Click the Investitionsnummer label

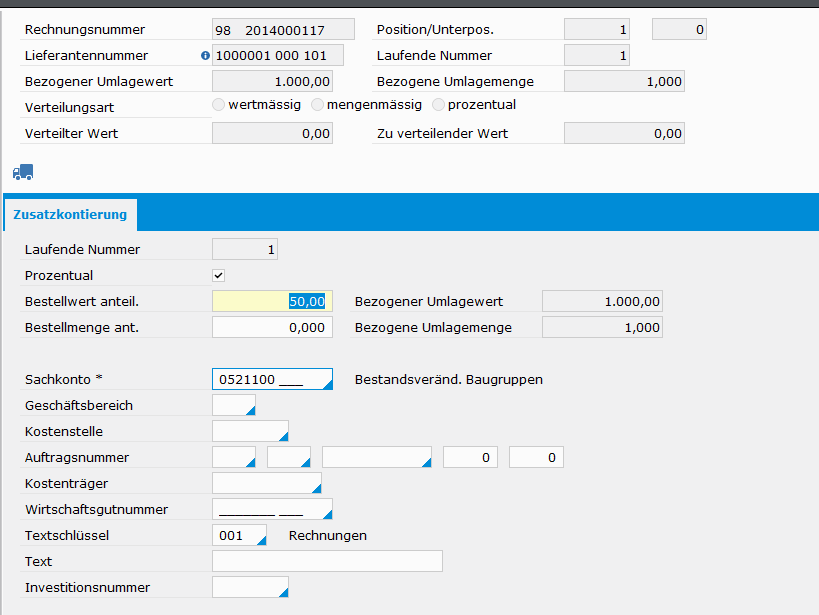click(87, 587)
